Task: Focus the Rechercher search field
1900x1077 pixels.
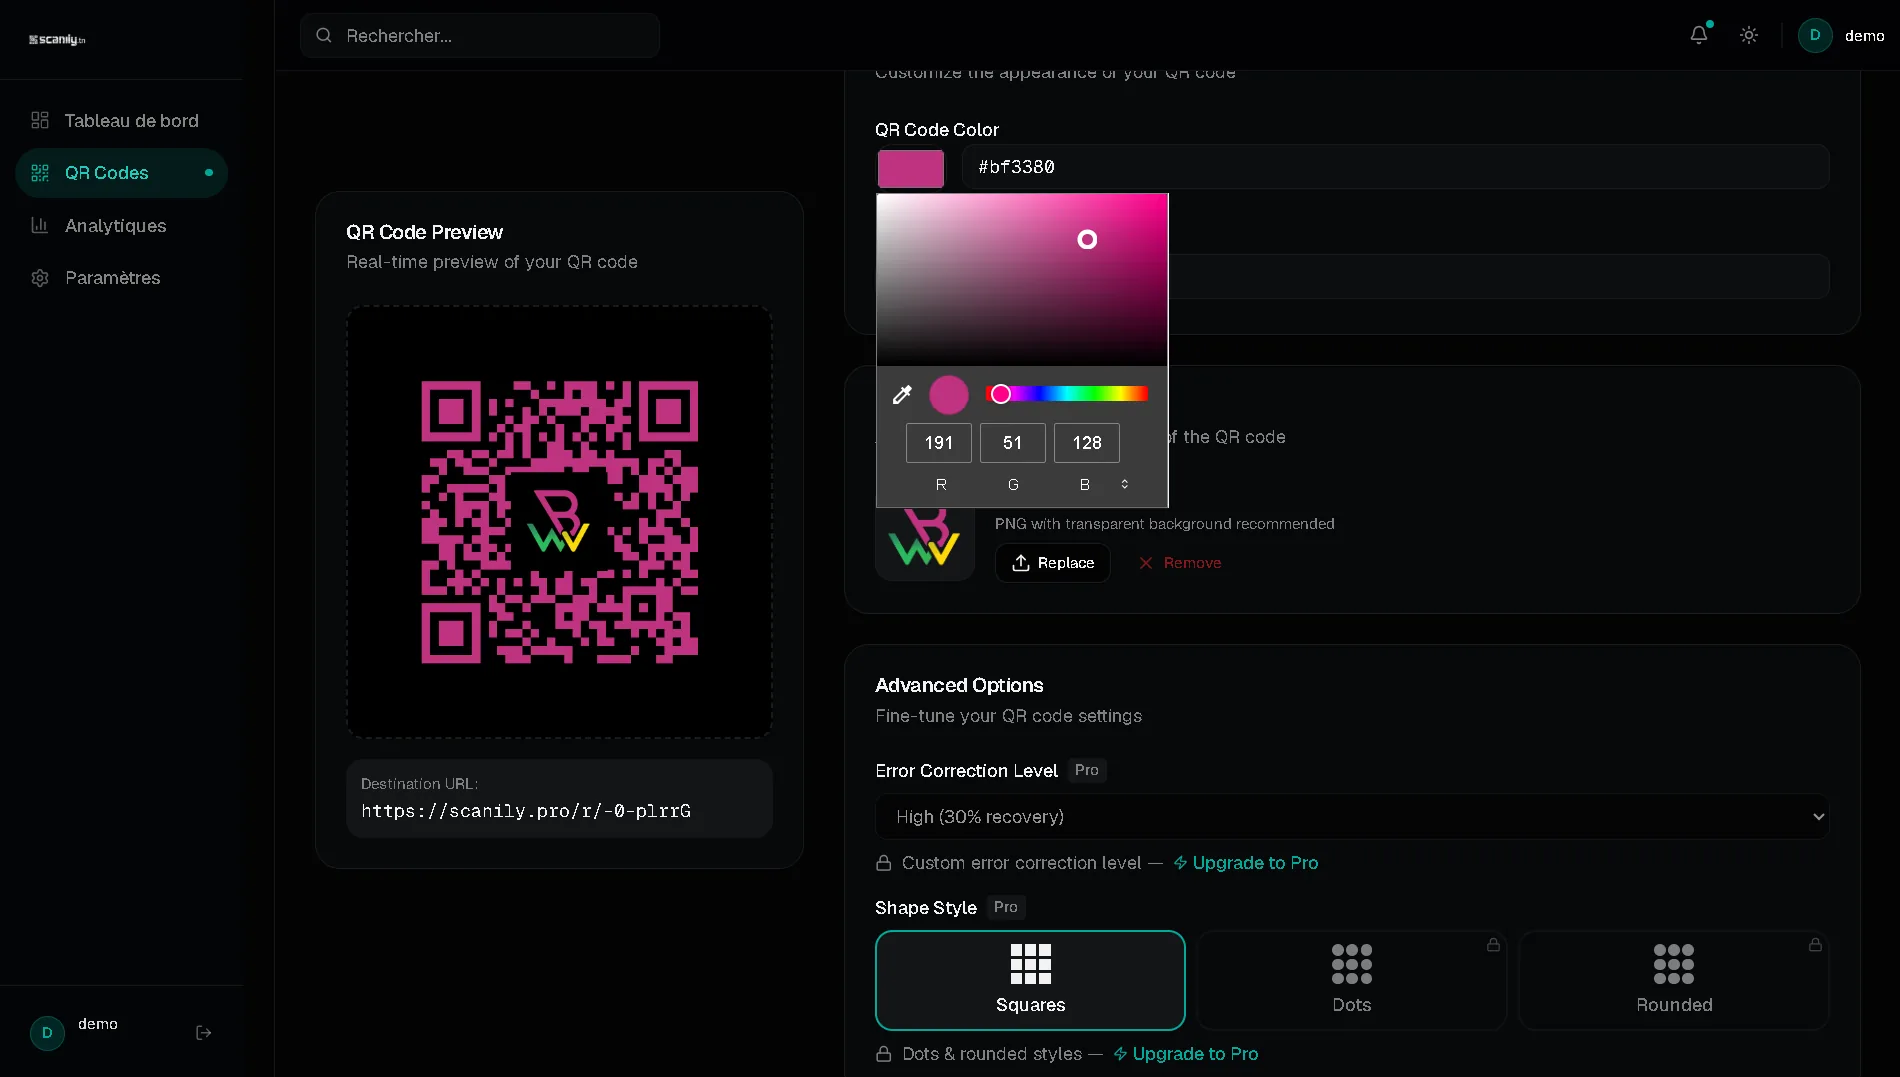Action: pyautogui.click(x=480, y=35)
